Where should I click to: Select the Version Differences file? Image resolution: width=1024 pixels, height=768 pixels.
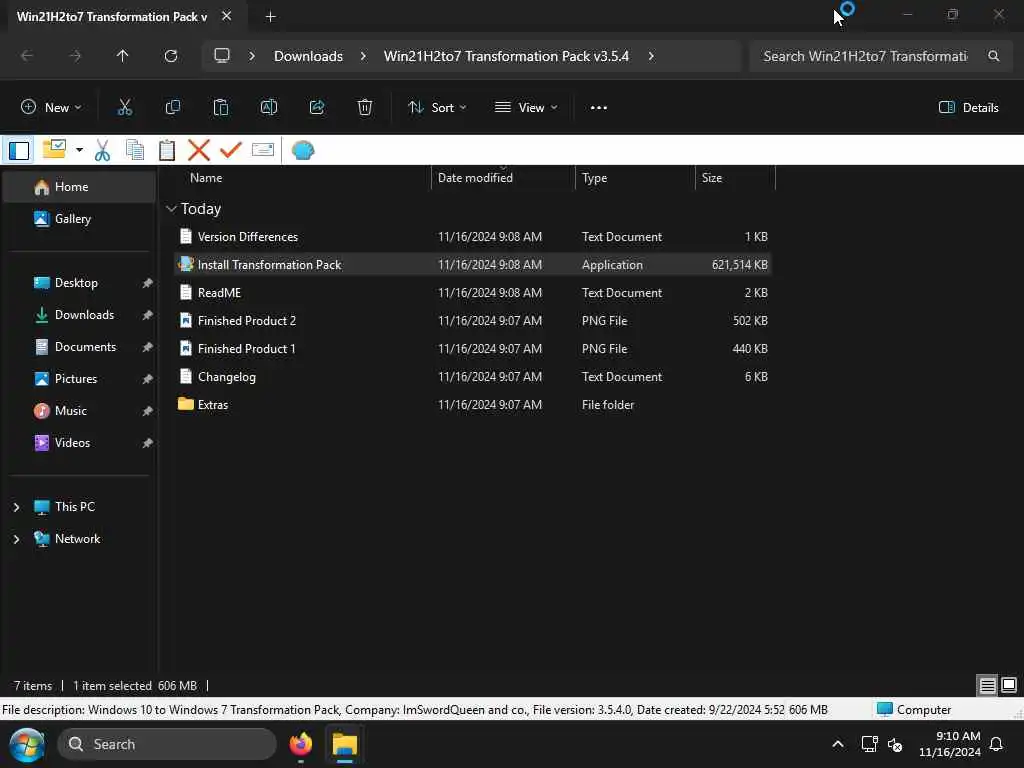coord(473,237)
